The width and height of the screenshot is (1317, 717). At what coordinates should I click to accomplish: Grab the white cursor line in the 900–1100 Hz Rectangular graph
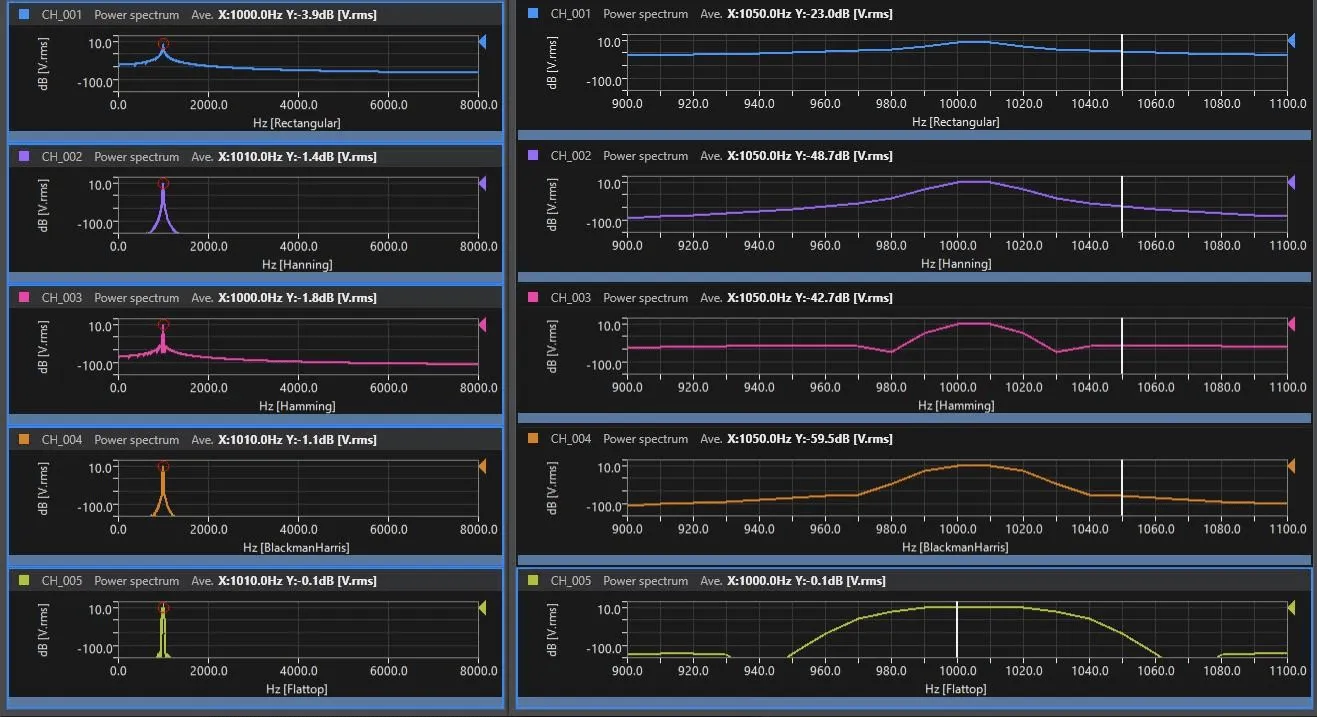pos(1122,62)
